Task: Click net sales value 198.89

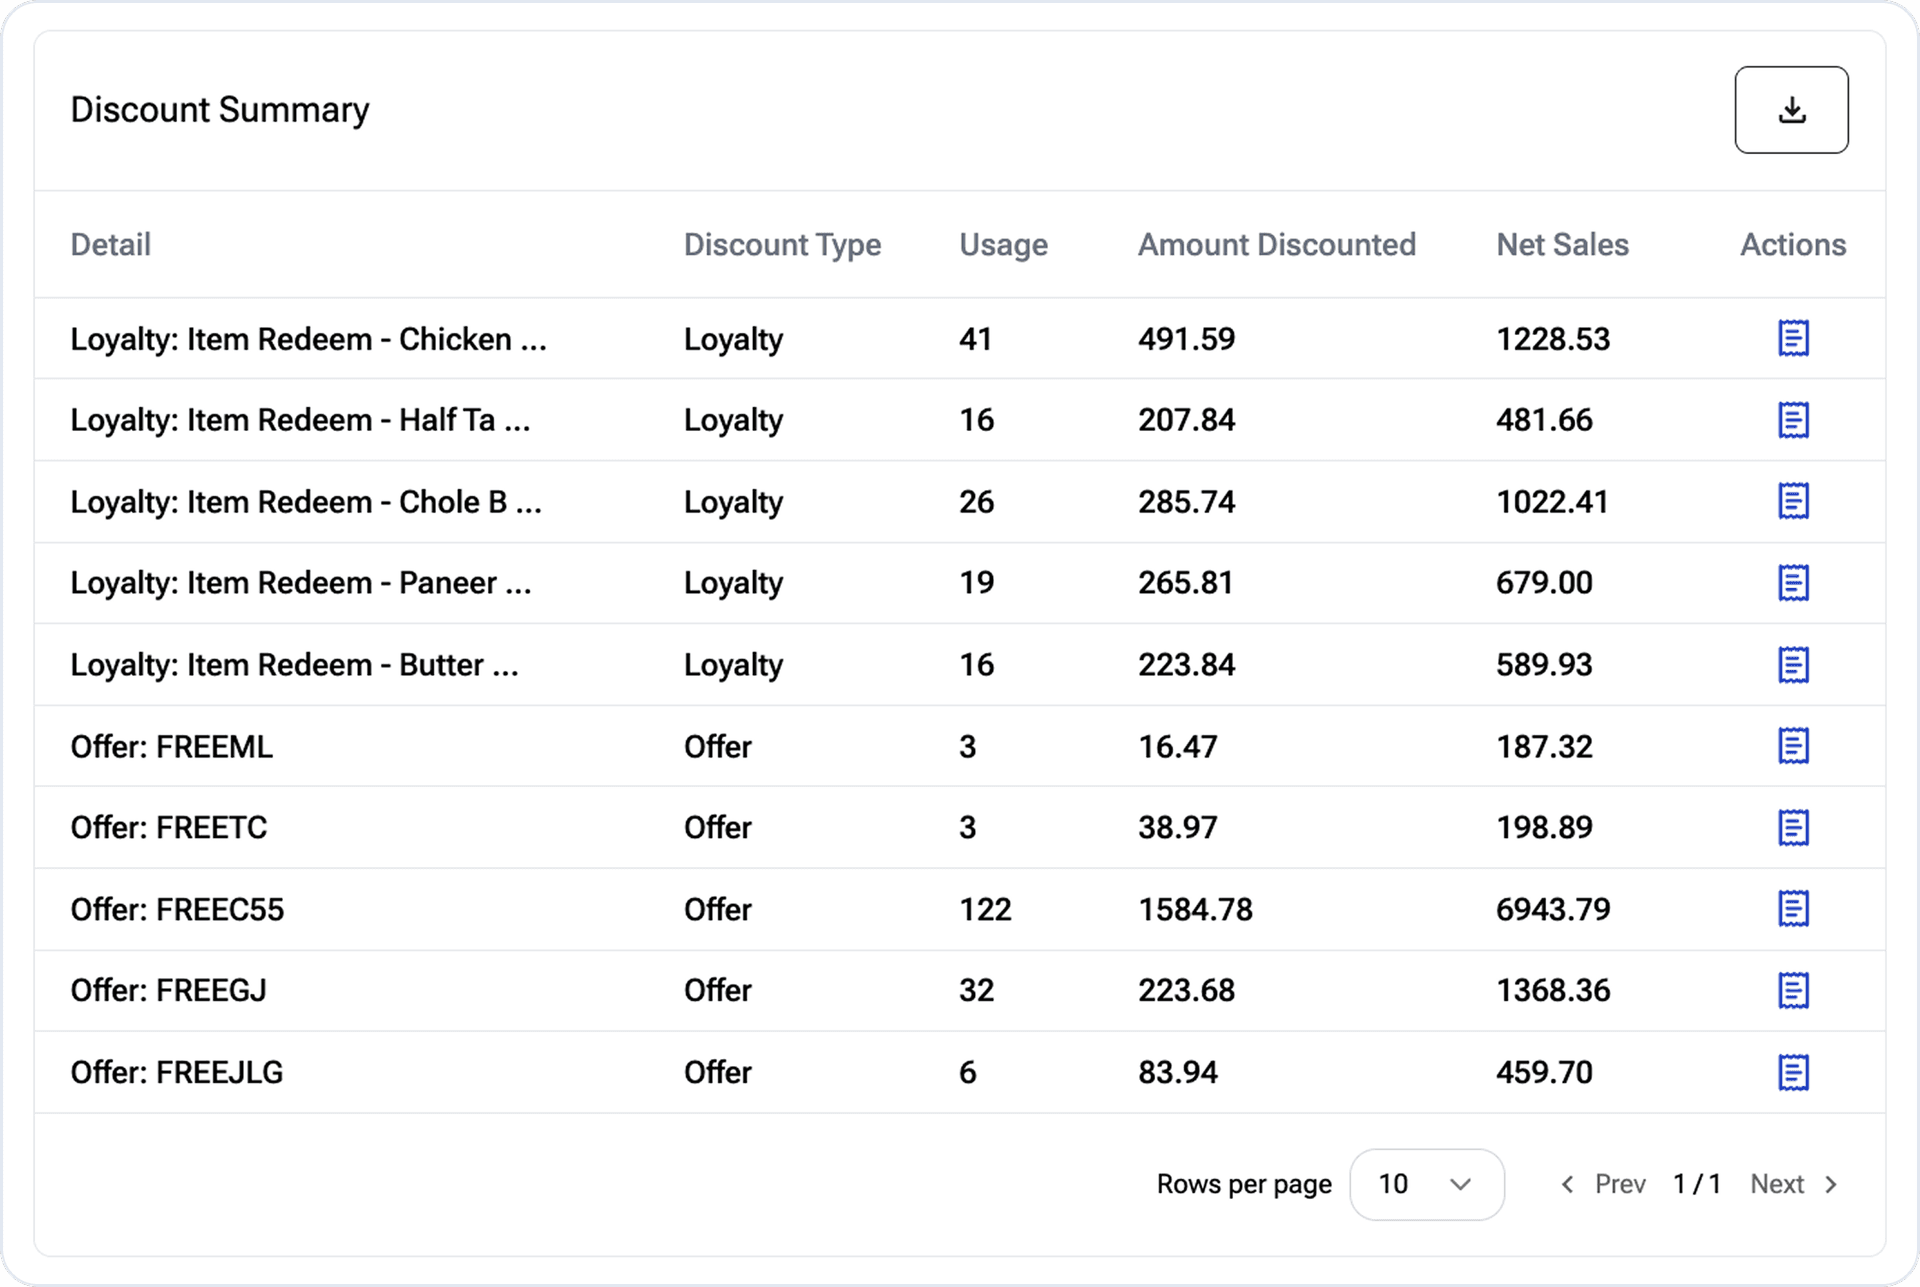Action: [1544, 828]
